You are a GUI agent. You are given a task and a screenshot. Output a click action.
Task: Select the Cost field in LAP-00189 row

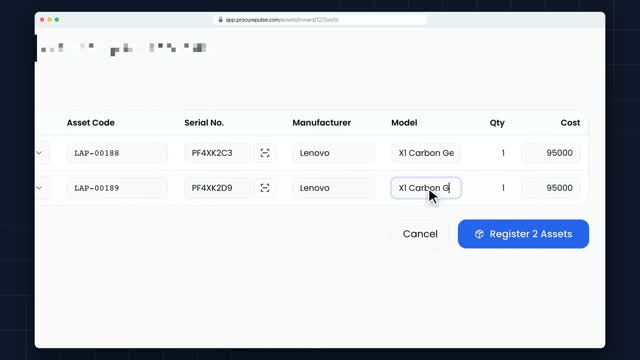pos(551,188)
